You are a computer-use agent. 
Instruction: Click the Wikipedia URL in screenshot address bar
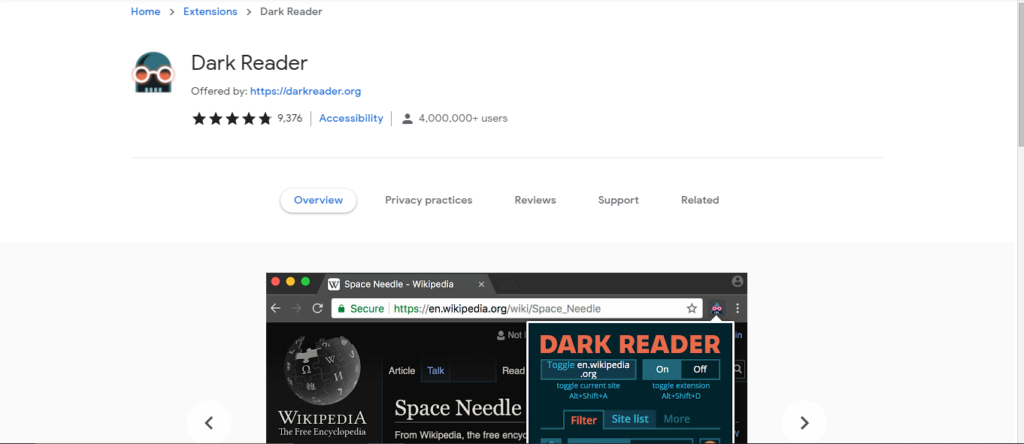pyautogui.click(x=497, y=308)
